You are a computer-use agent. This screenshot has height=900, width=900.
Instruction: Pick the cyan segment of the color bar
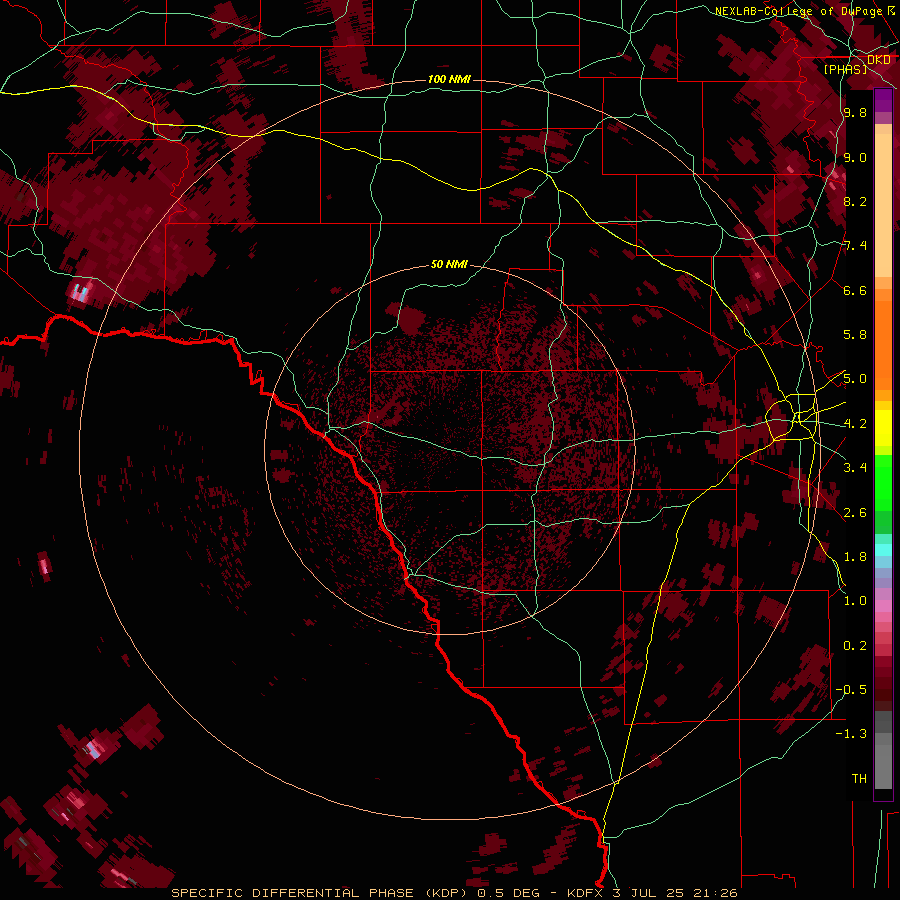tap(883, 550)
